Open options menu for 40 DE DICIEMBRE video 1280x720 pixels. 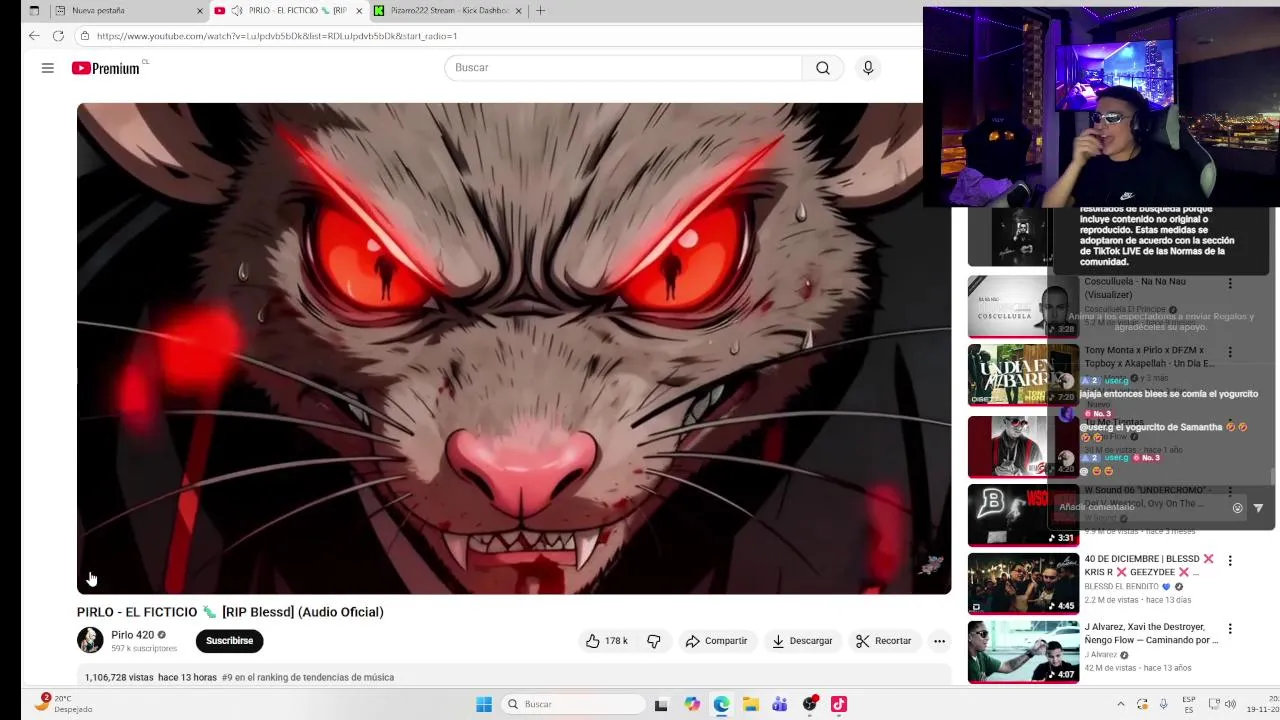(1230, 560)
